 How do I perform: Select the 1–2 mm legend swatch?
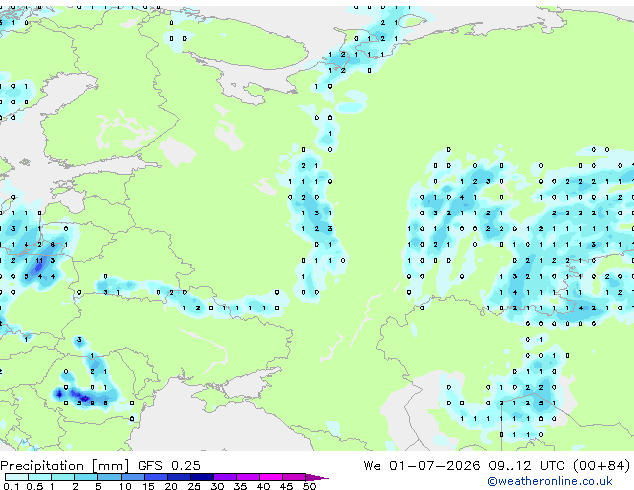[63, 477]
